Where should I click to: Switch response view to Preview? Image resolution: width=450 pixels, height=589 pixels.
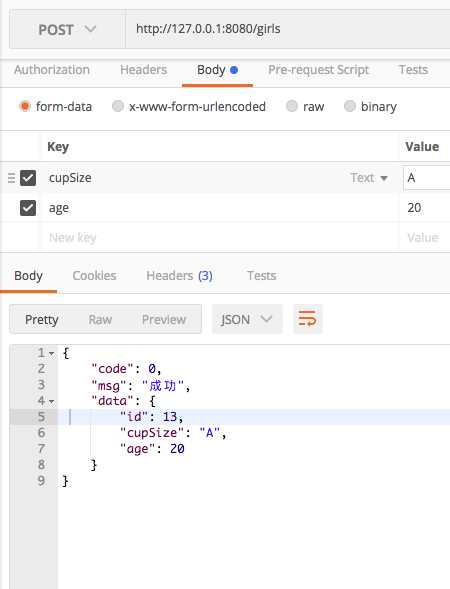coord(164,320)
